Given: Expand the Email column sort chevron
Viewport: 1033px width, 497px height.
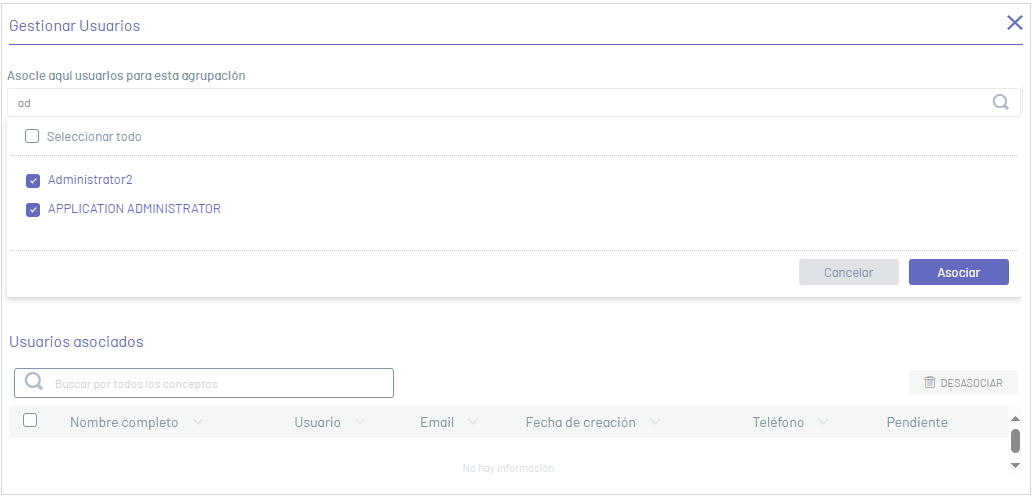Looking at the screenshot, I should click(x=473, y=422).
